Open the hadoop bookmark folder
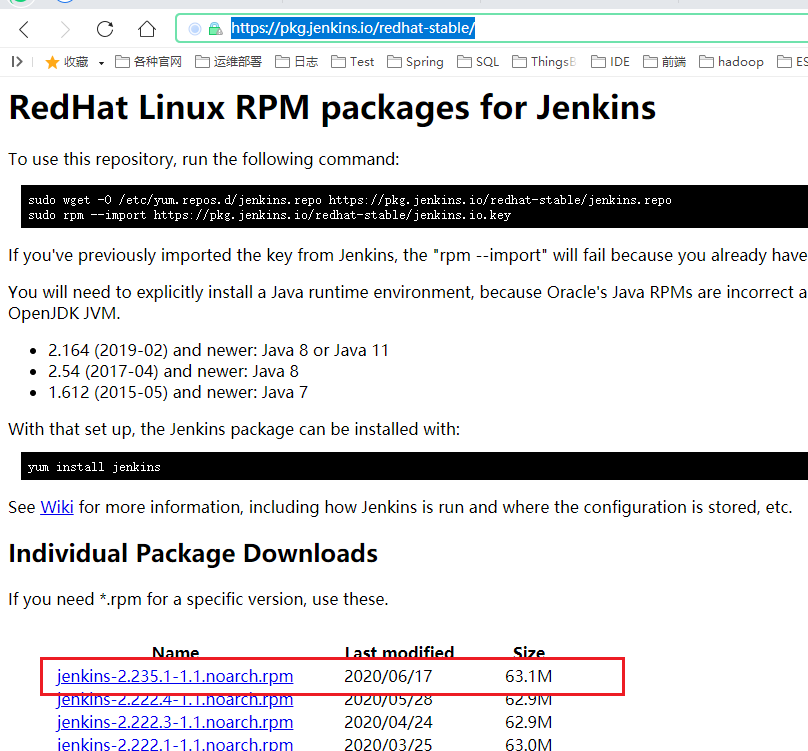808x751 pixels. pos(731,62)
